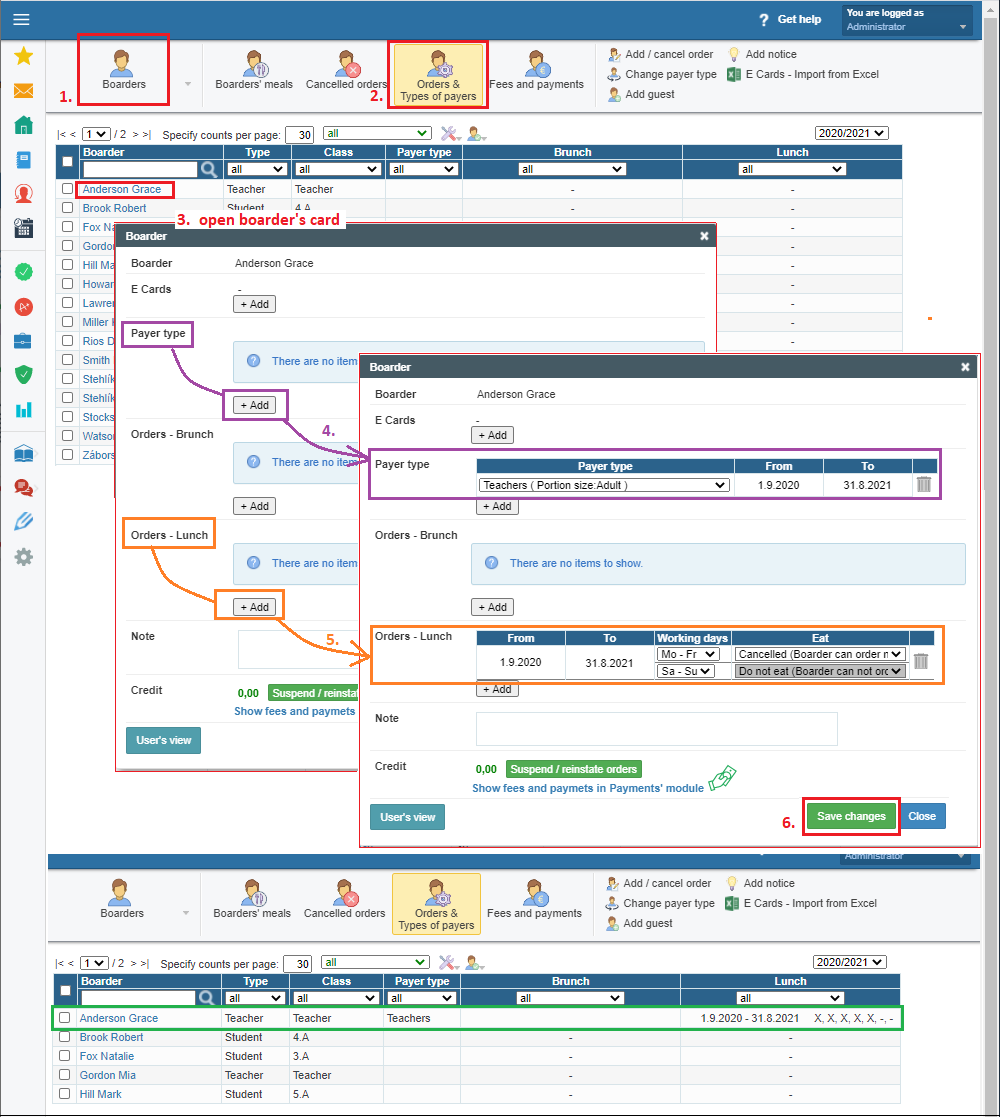The image size is (1000, 1117).
Task: Open the open book sidebar icon
Action: (24, 453)
